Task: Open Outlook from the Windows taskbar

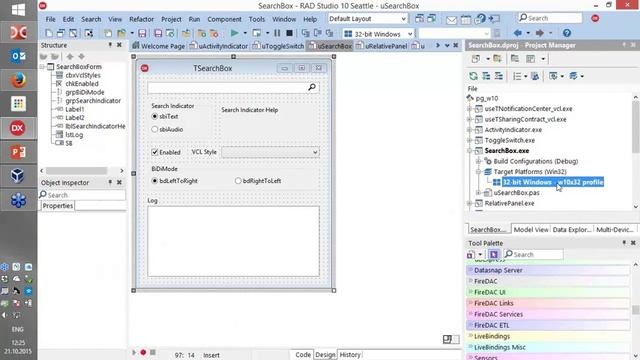Action: point(18,56)
